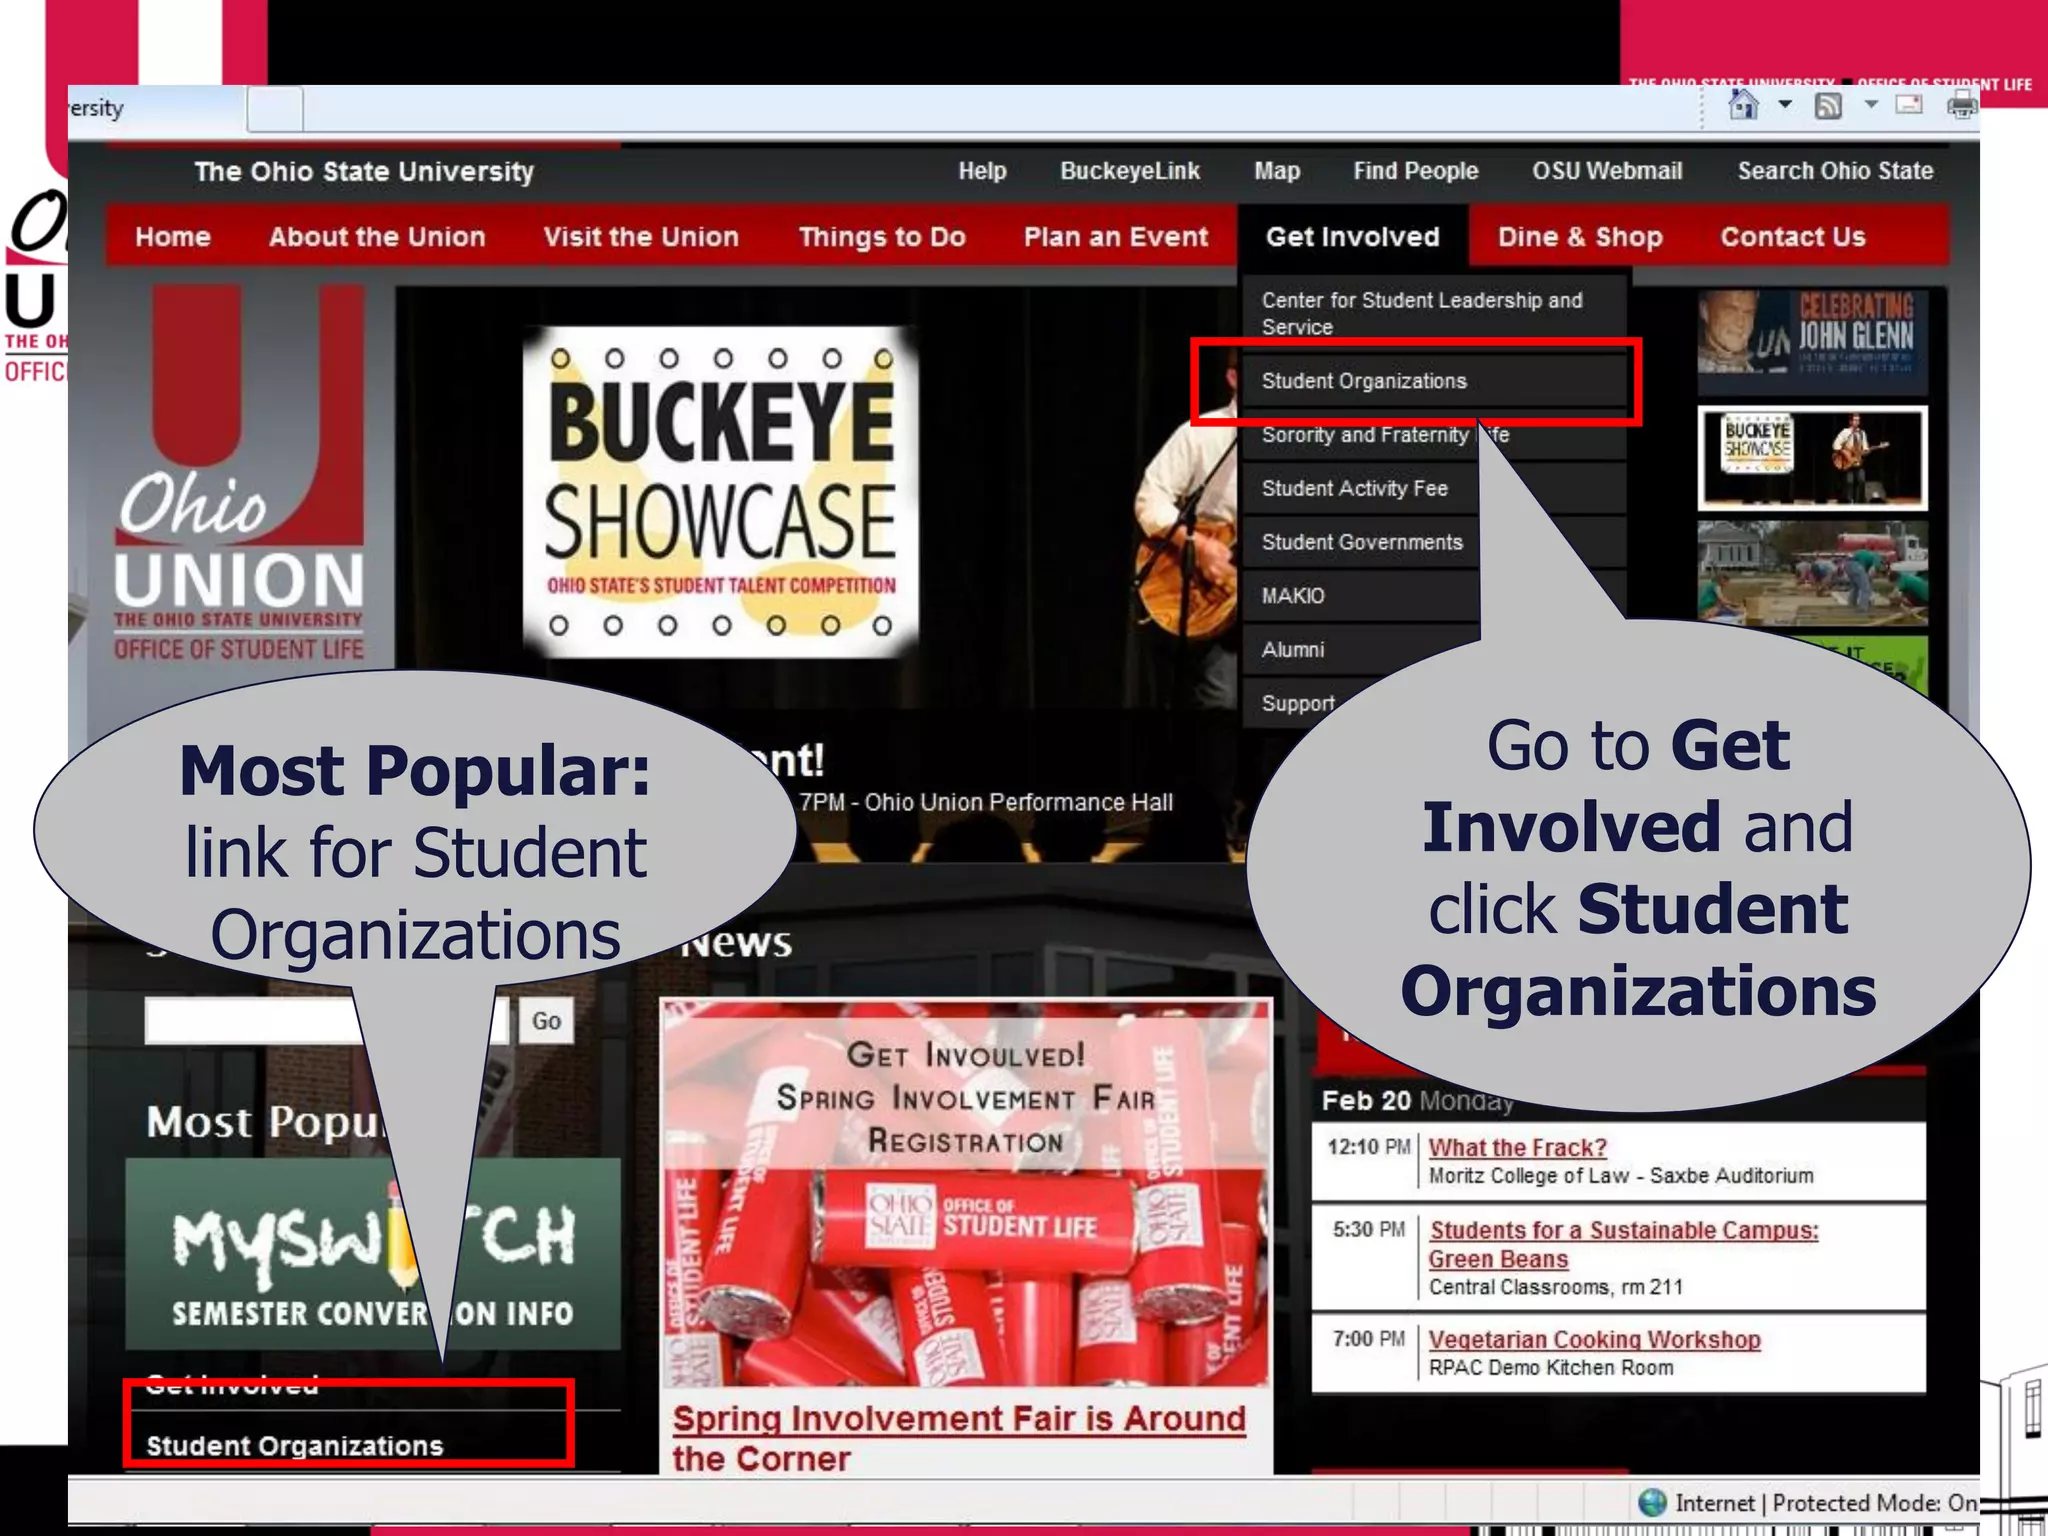
Task: Open the Plan an Event menu
Action: (x=1116, y=237)
